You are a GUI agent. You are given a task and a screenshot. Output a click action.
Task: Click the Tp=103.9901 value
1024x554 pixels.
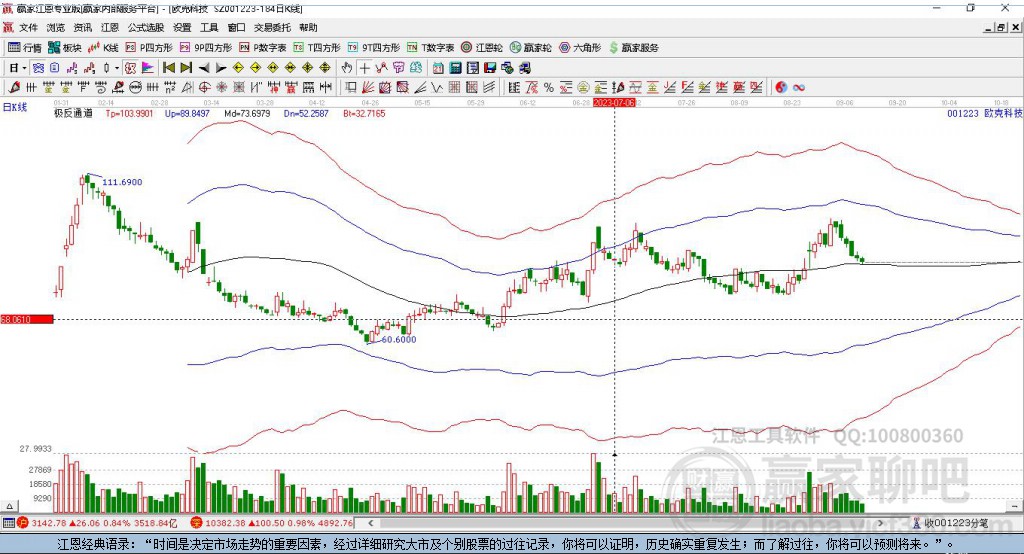(129, 113)
